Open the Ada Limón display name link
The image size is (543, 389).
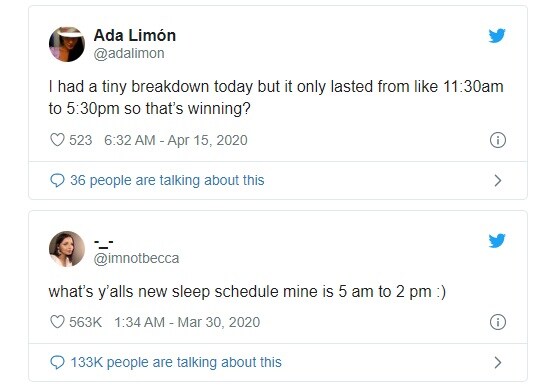(x=135, y=35)
